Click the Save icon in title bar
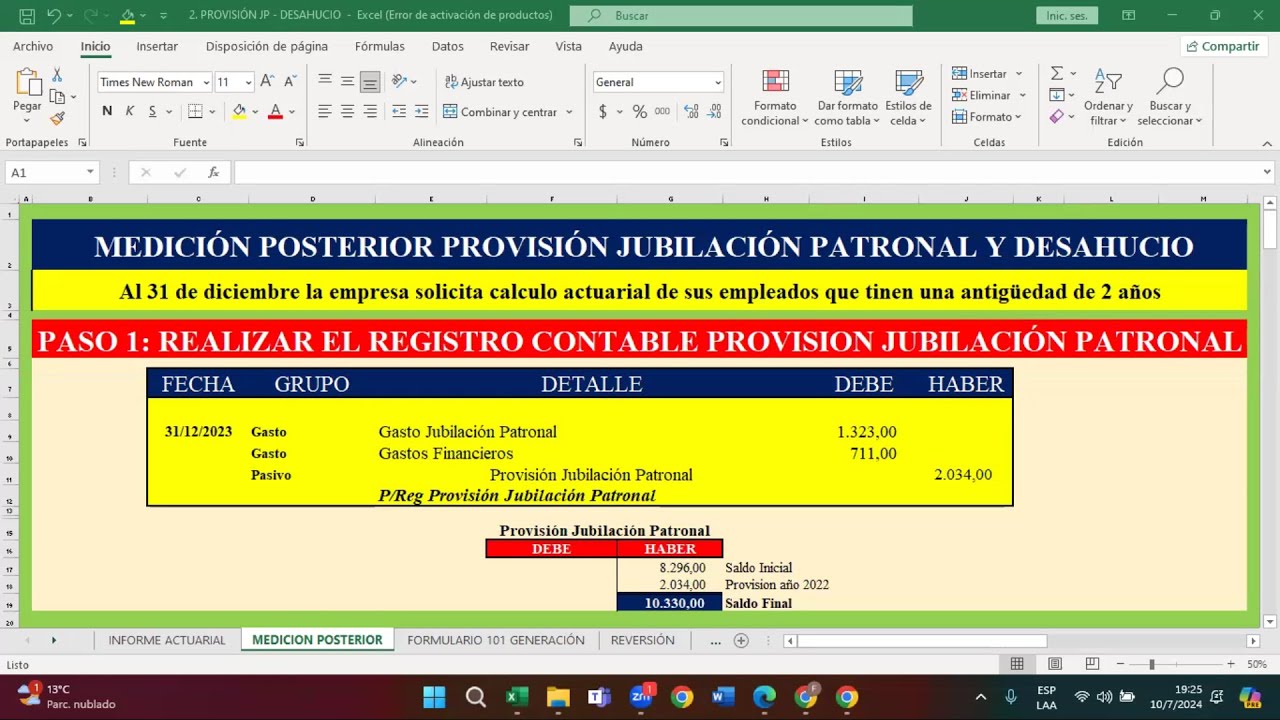 [x=27, y=15]
